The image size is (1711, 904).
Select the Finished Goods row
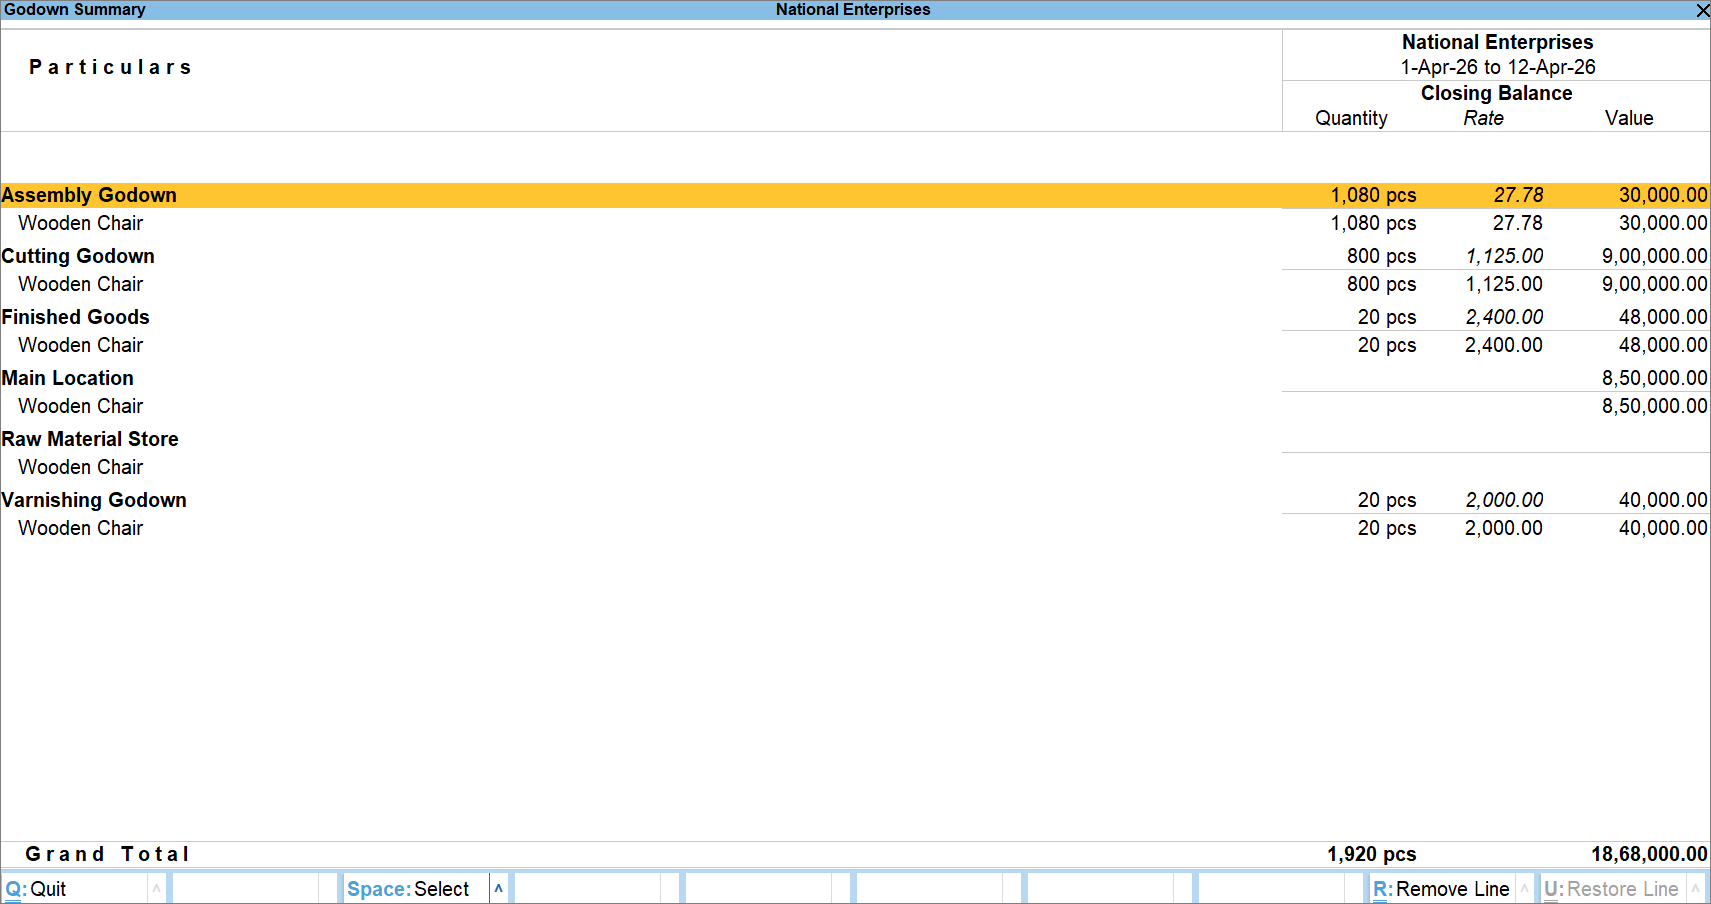[855, 317]
